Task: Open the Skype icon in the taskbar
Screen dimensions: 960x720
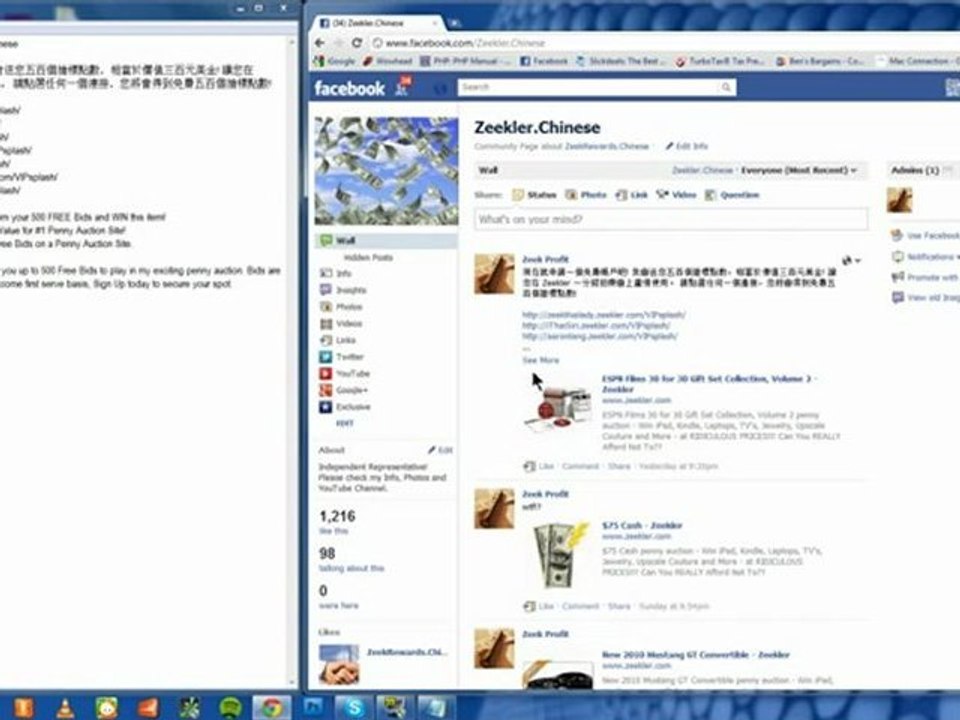Action: point(354,707)
